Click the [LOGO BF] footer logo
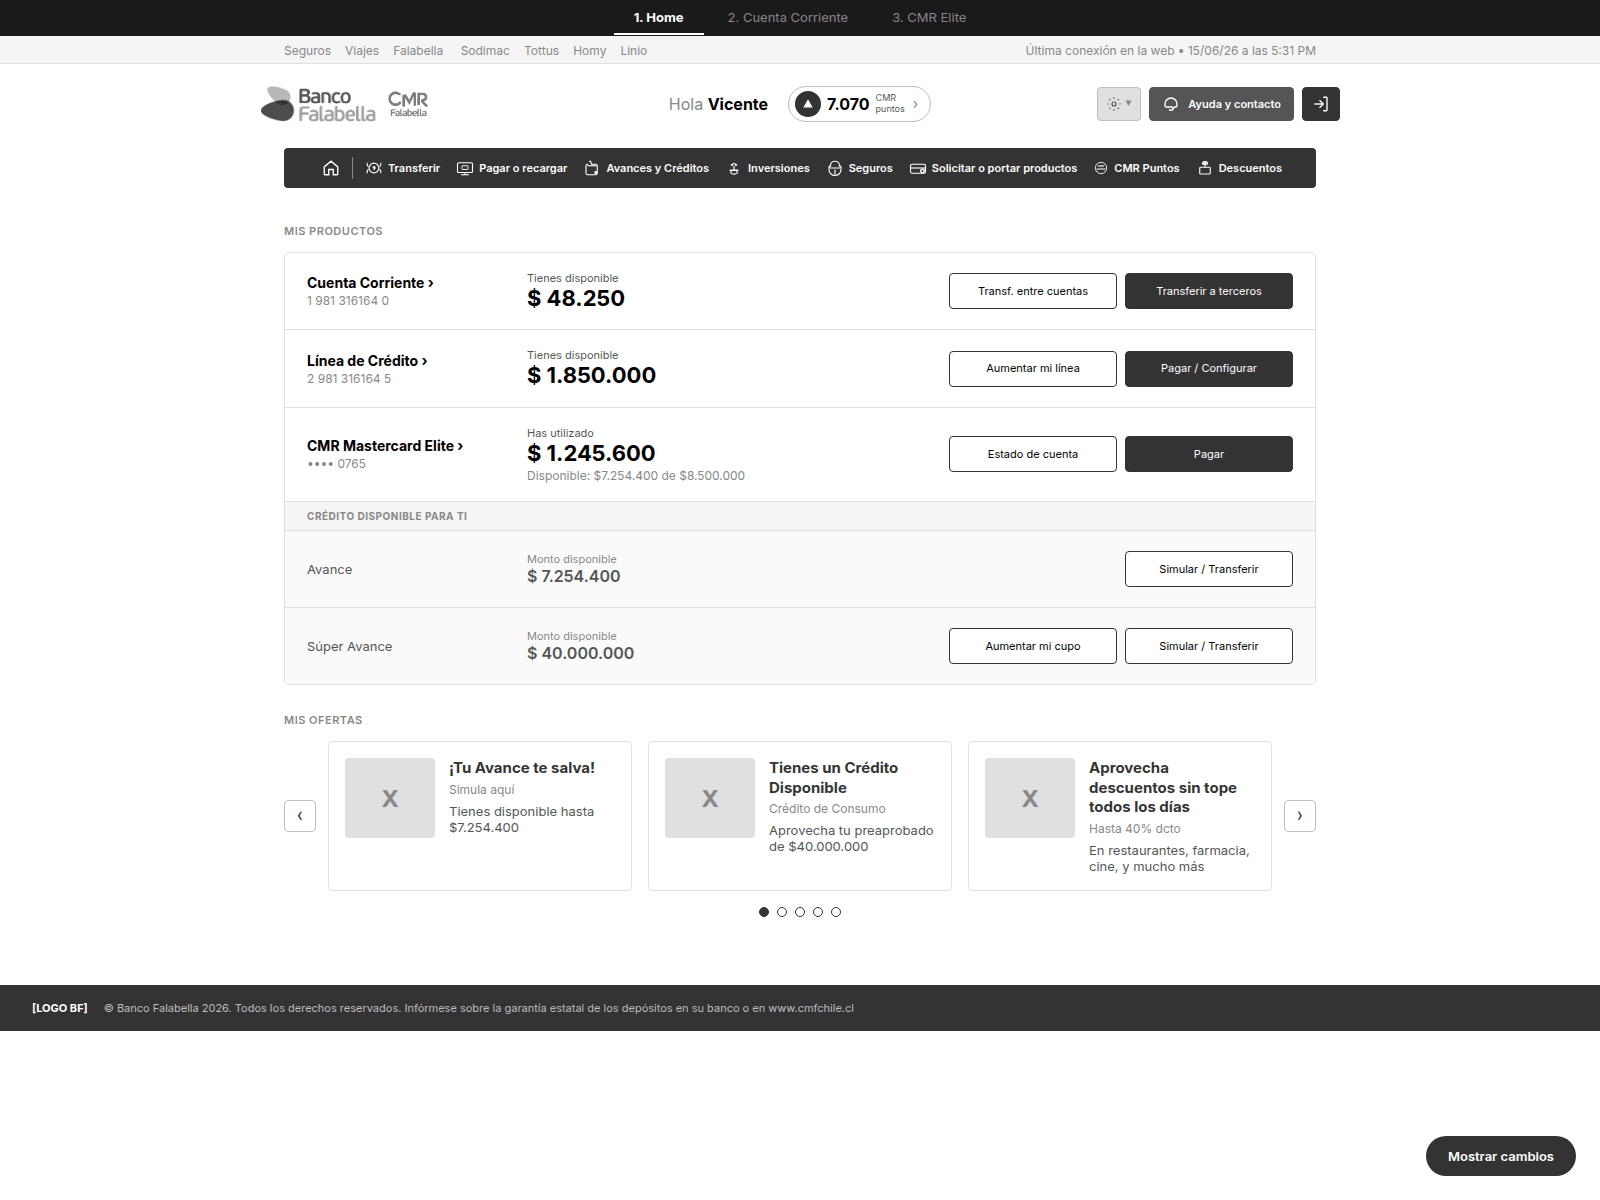 (60, 1008)
